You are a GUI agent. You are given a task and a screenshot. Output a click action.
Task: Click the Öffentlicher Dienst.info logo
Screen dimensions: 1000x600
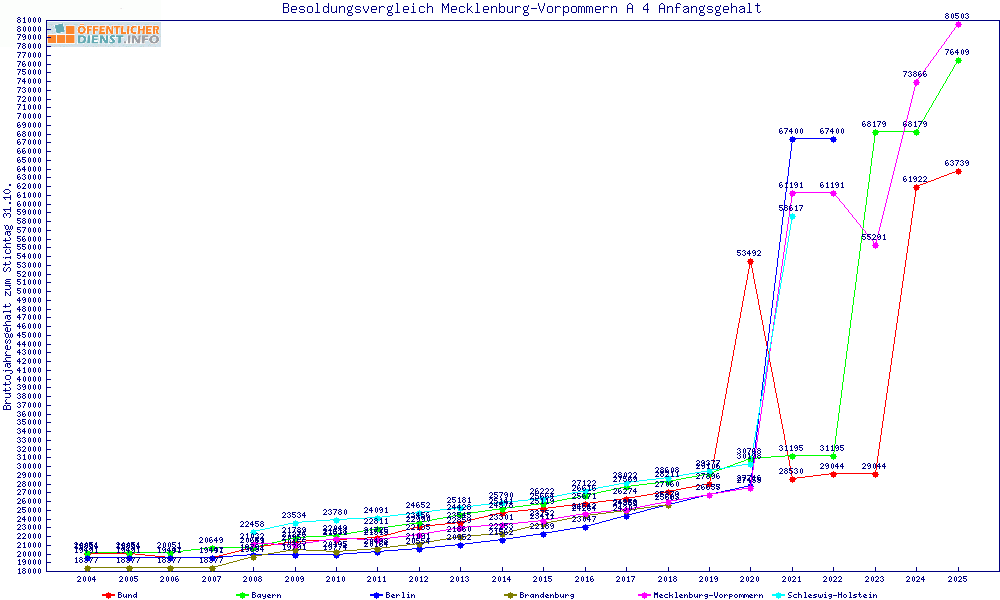[x=105, y=34]
